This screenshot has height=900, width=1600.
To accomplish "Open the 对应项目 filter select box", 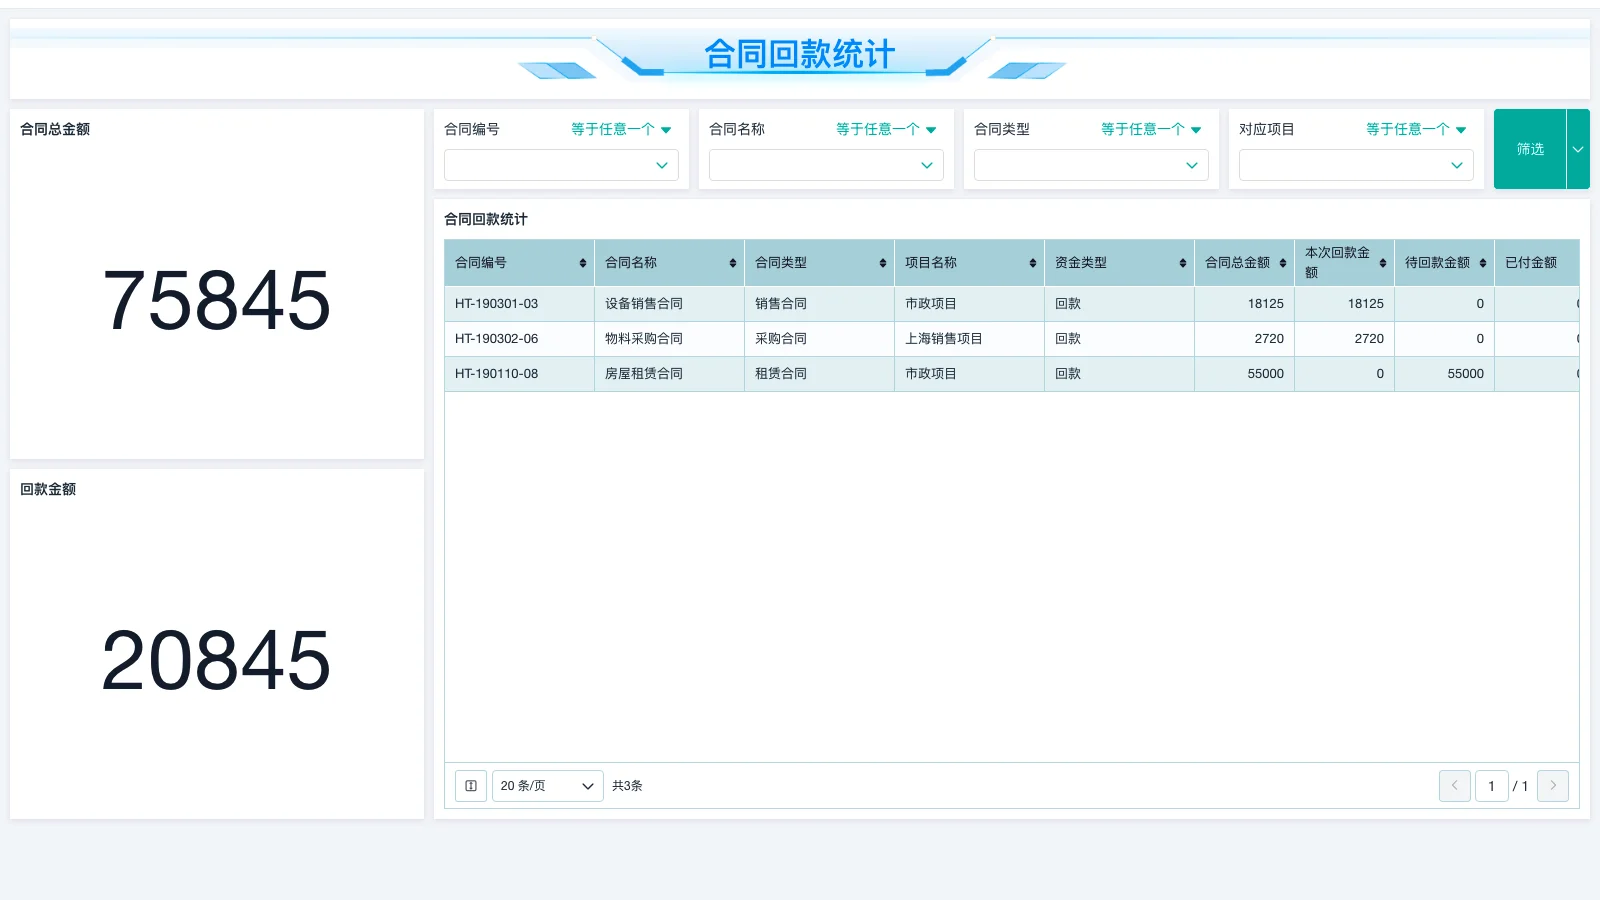I will coord(1356,165).
